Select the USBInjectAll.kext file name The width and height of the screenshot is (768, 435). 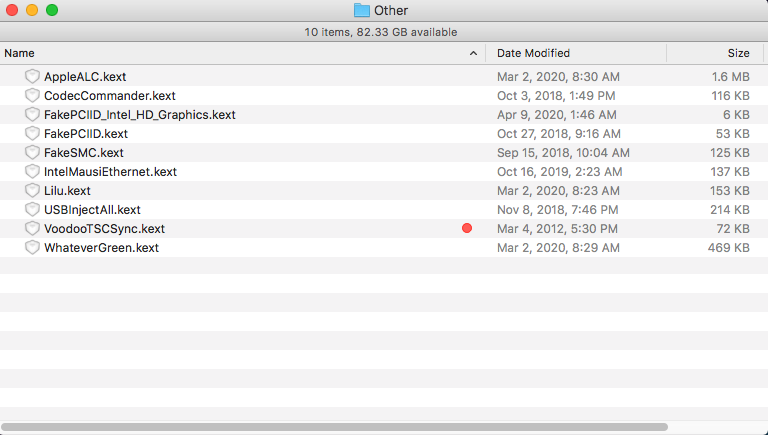[x=92, y=210]
